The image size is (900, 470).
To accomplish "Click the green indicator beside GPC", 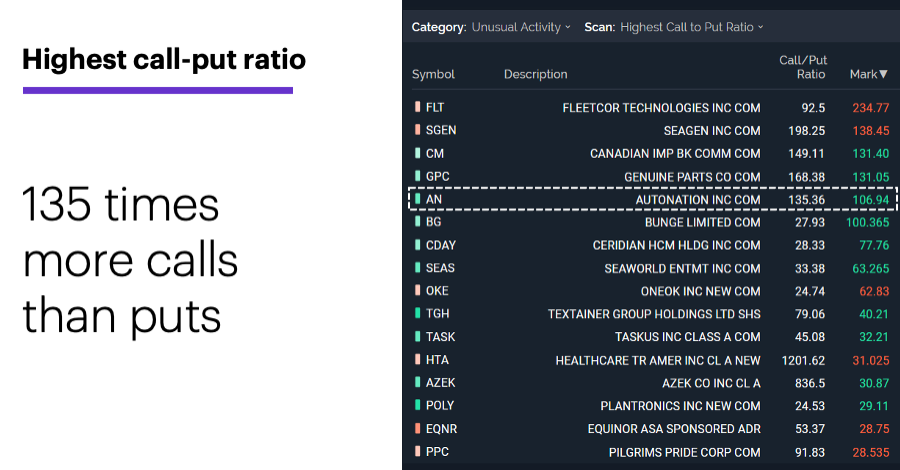I will (x=417, y=176).
